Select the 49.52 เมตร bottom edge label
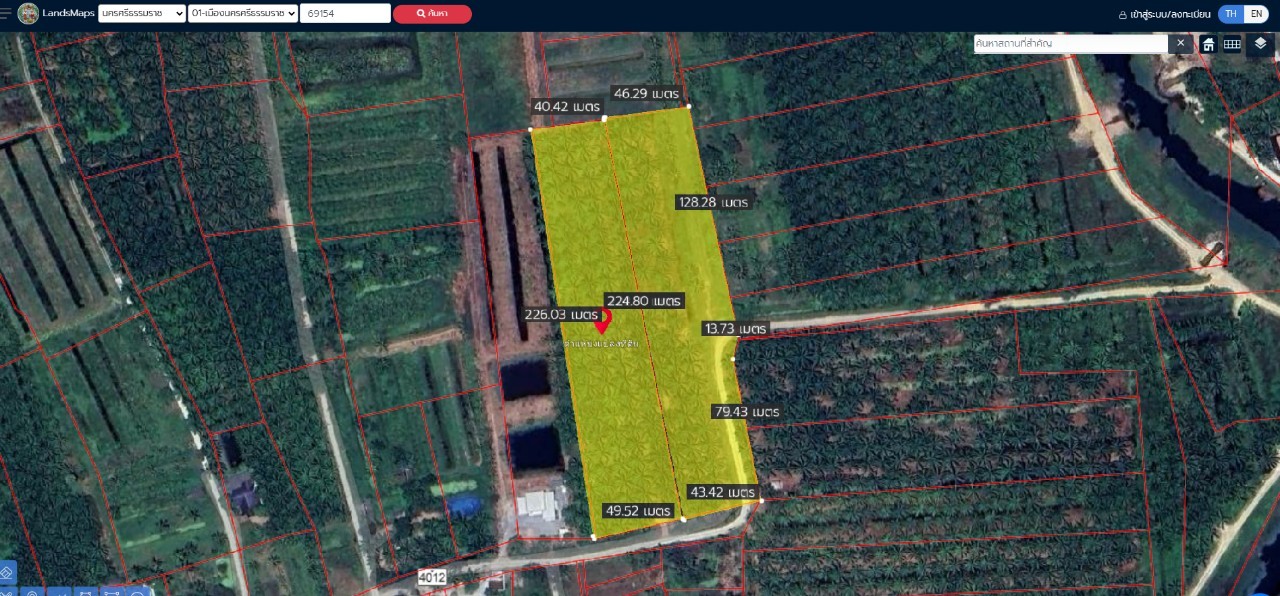 coord(637,511)
